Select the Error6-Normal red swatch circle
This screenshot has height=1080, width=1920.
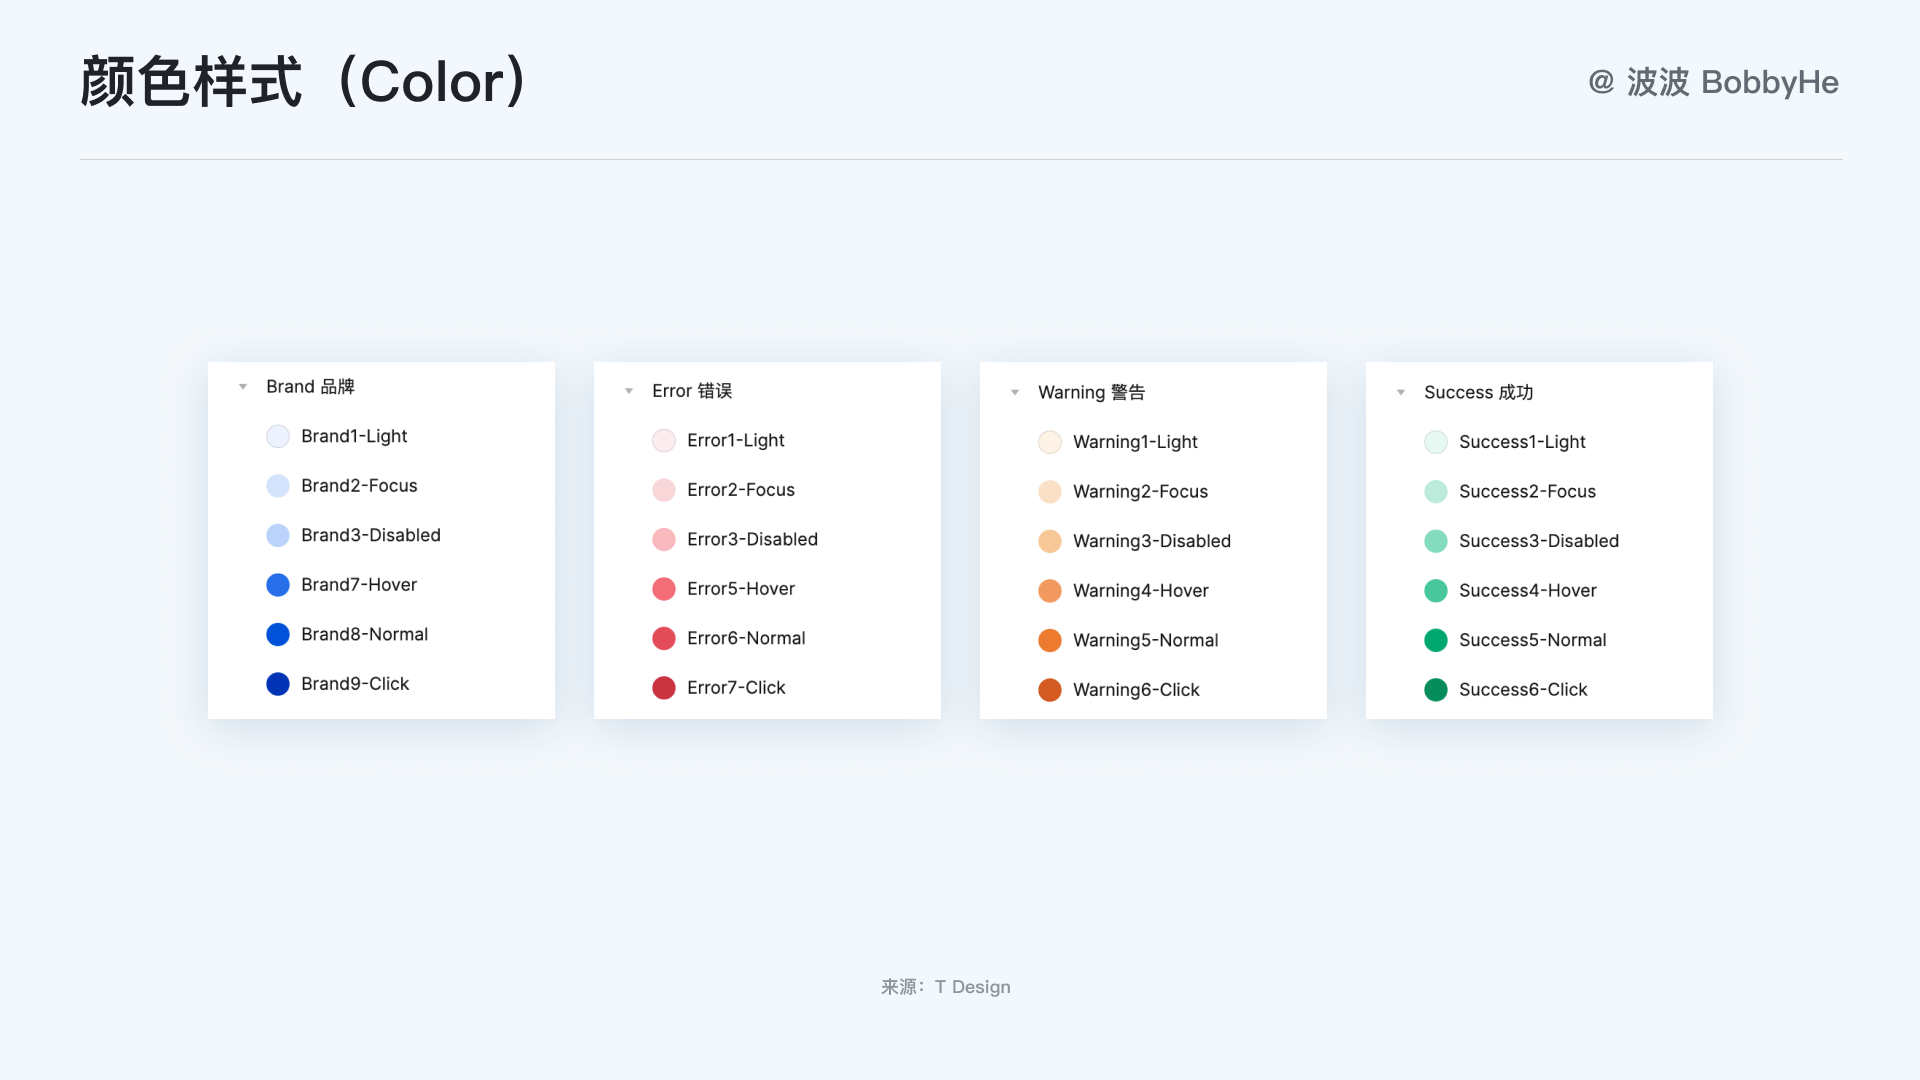tap(664, 639)
